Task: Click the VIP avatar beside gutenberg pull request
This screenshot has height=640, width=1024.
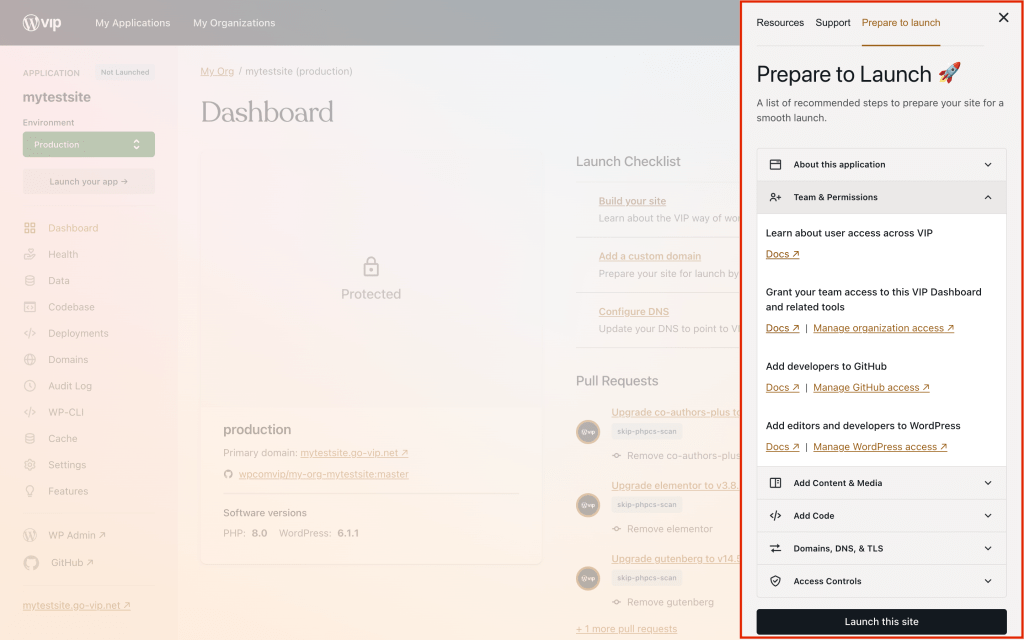Action: pyautogui.click(x=588, y=578)
